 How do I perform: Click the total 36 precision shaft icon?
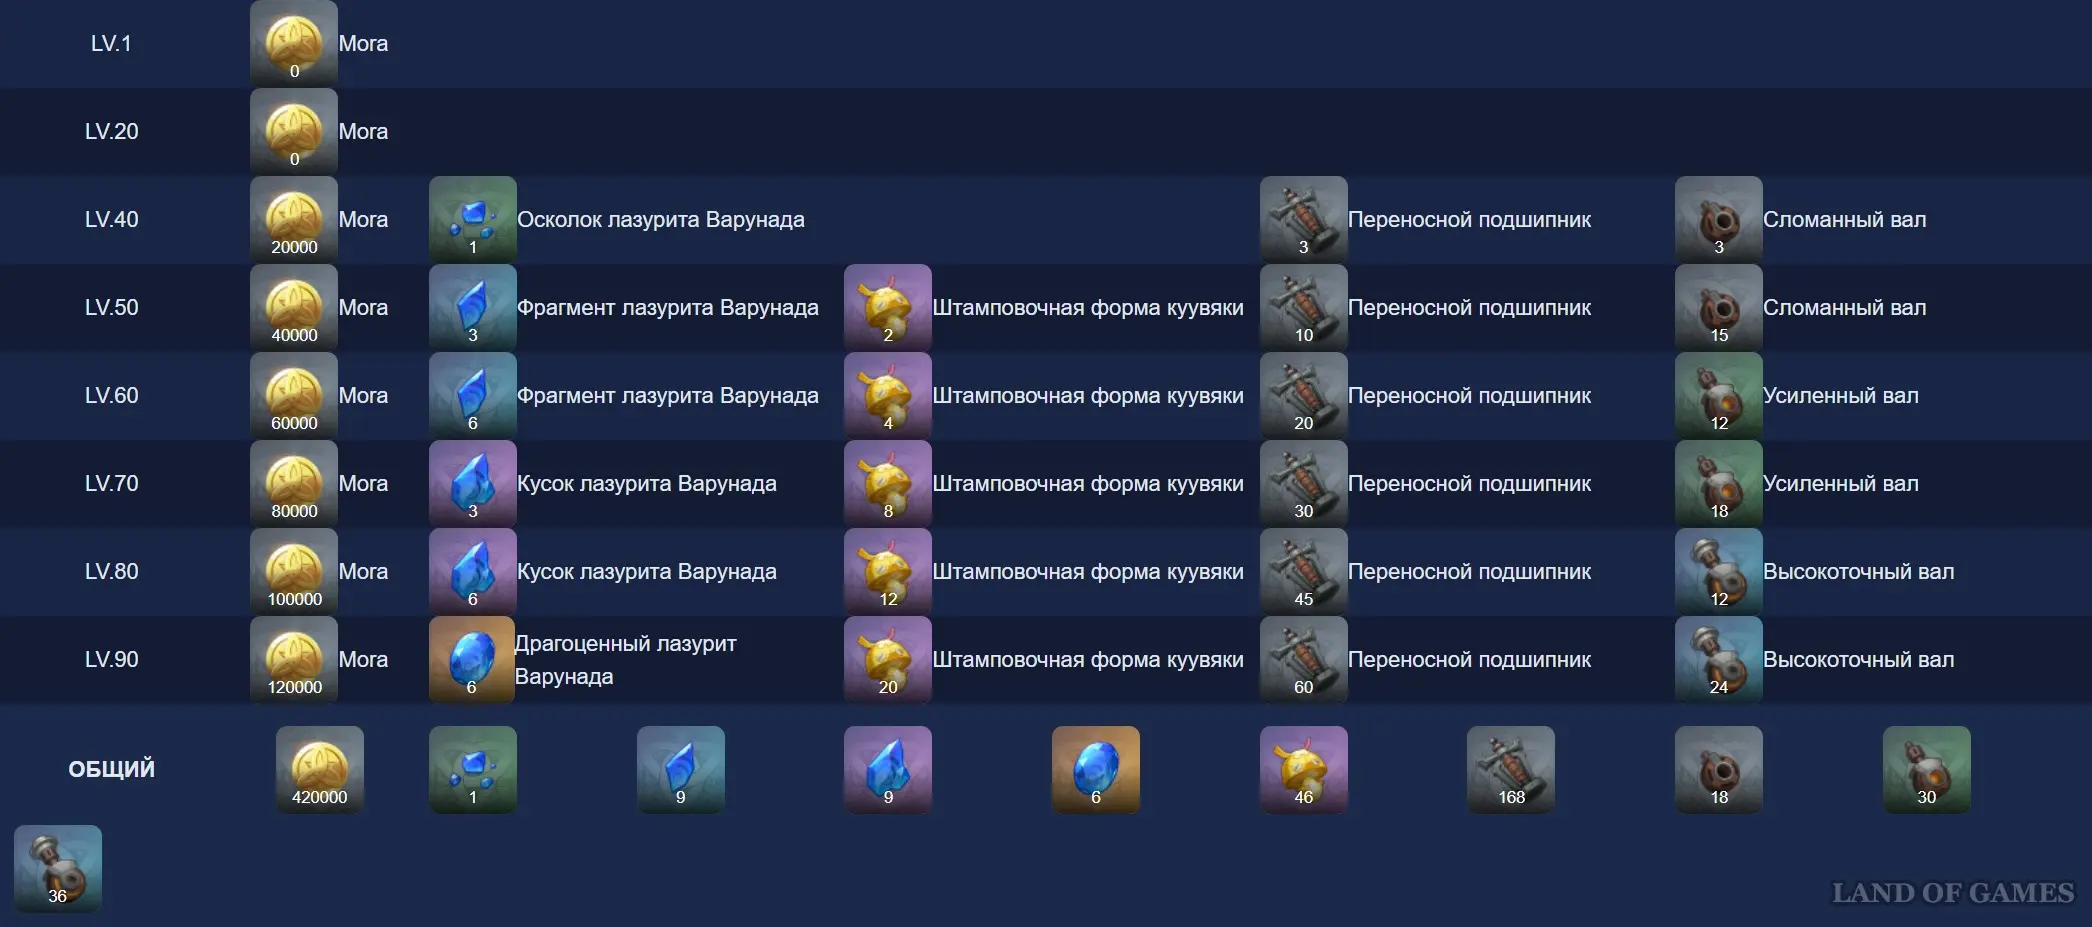pos(58,868)
